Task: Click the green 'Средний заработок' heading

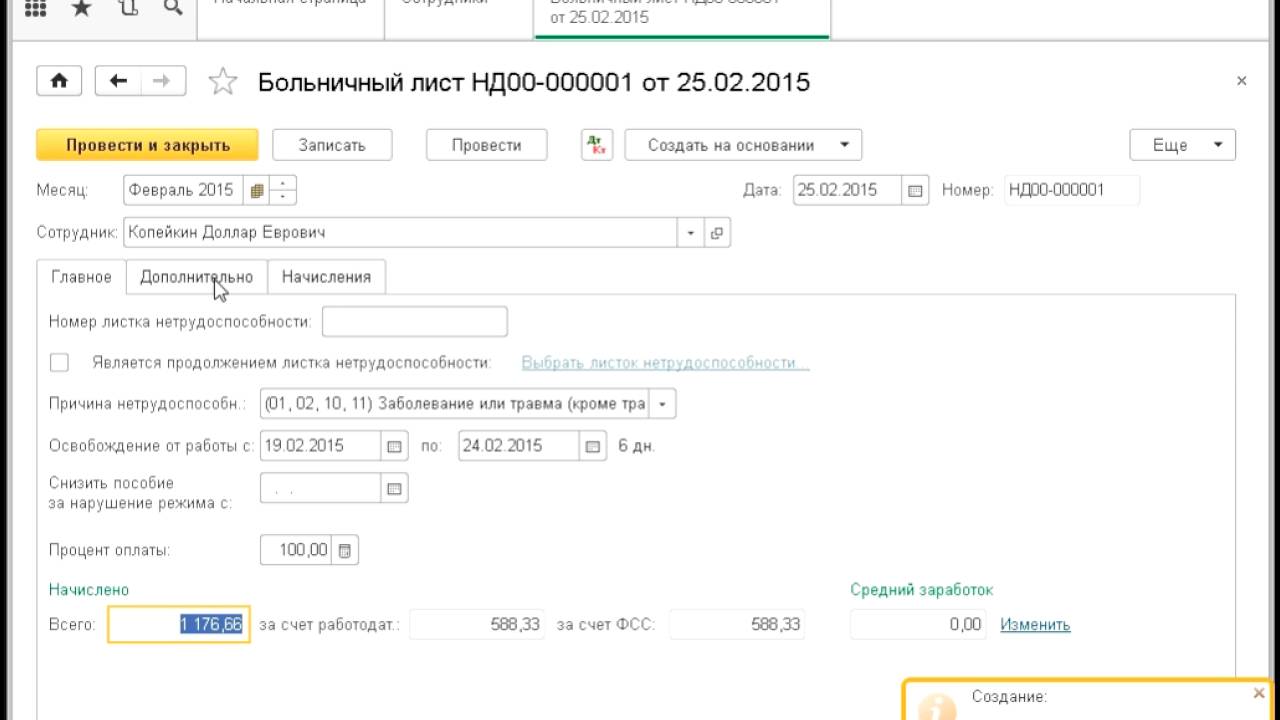Action: coord(922,590)
